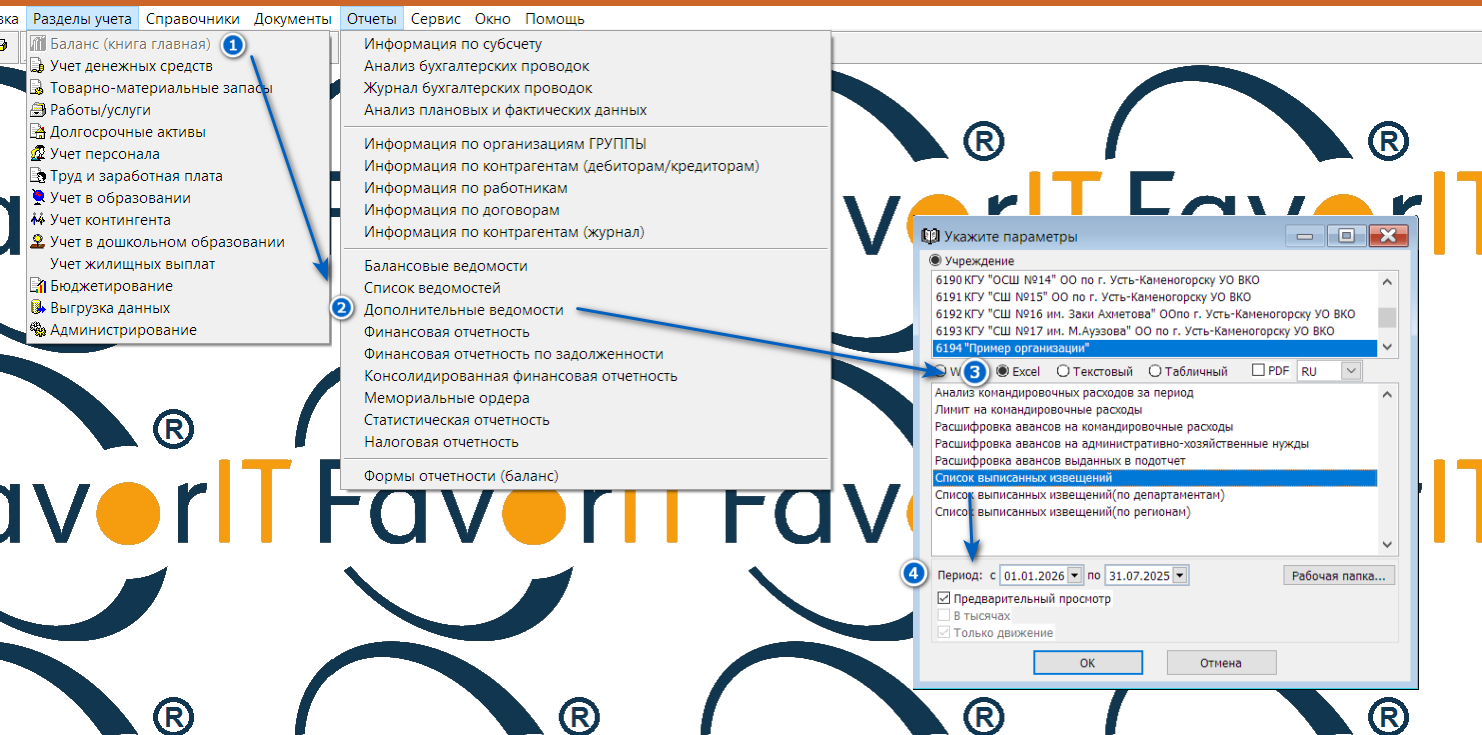The image size is (1482, 735).
Task: Expand the period end date dropdown
Action: 1180,575
